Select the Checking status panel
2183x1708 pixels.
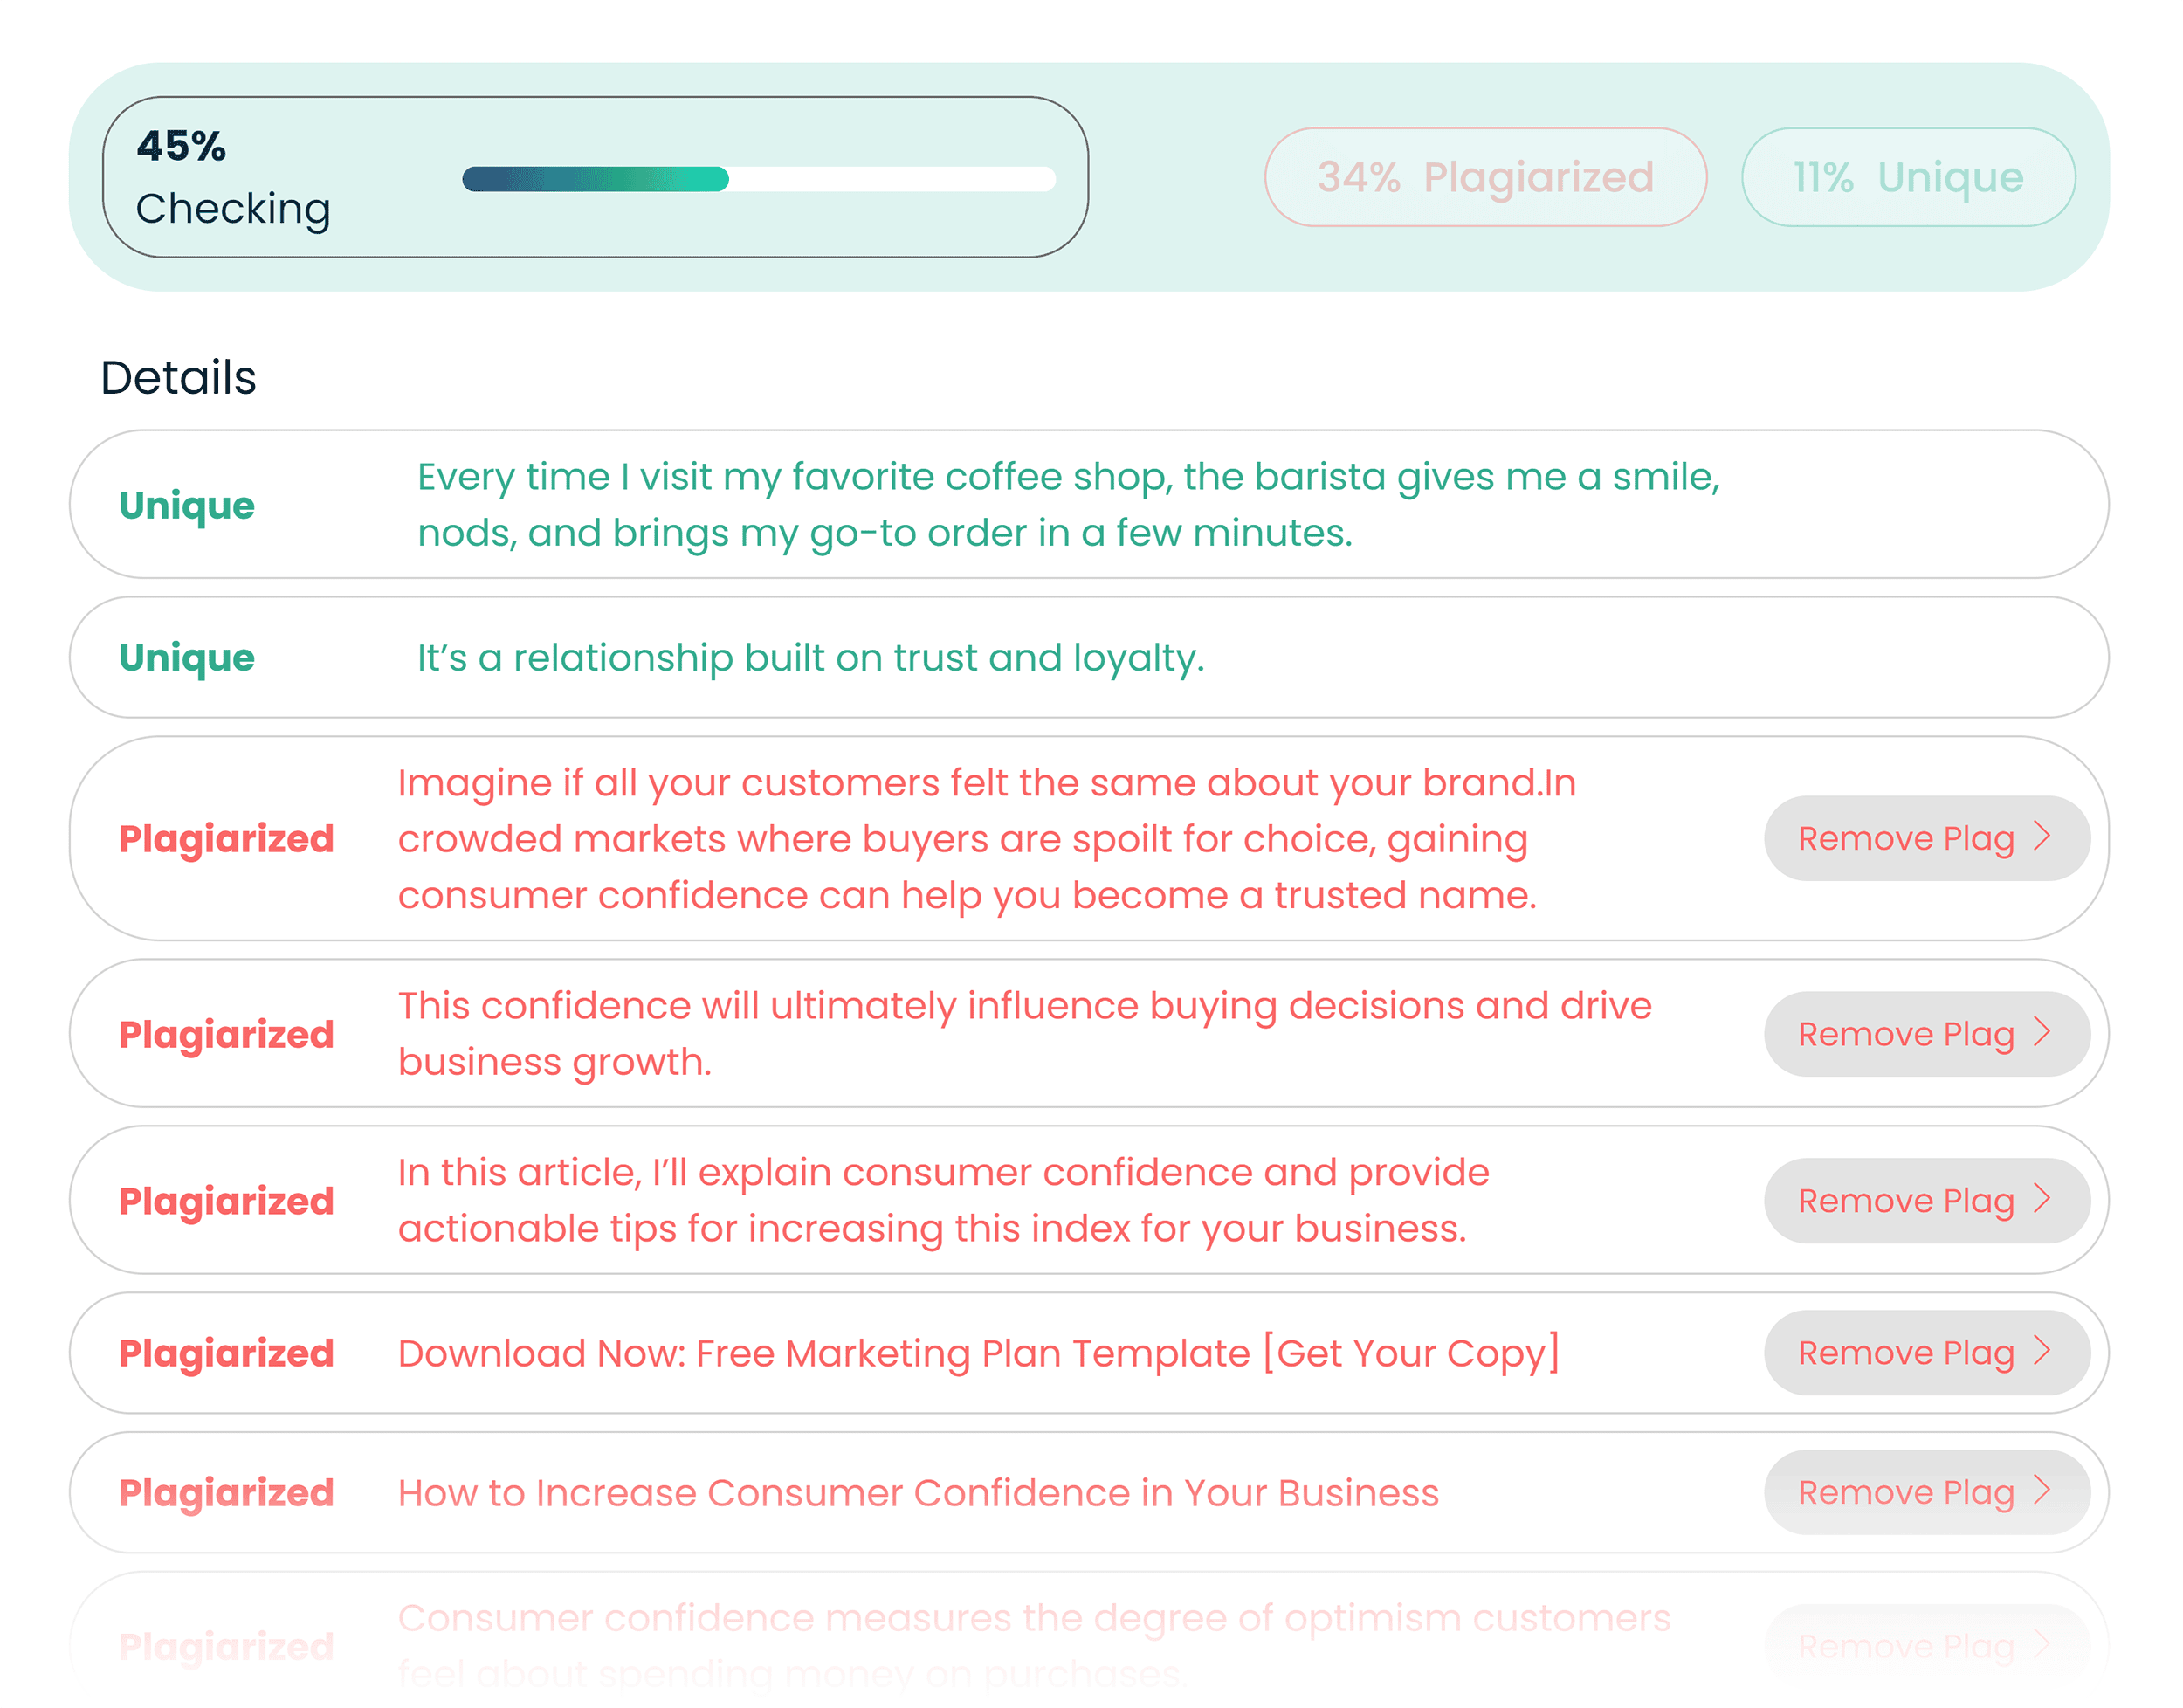595,177
